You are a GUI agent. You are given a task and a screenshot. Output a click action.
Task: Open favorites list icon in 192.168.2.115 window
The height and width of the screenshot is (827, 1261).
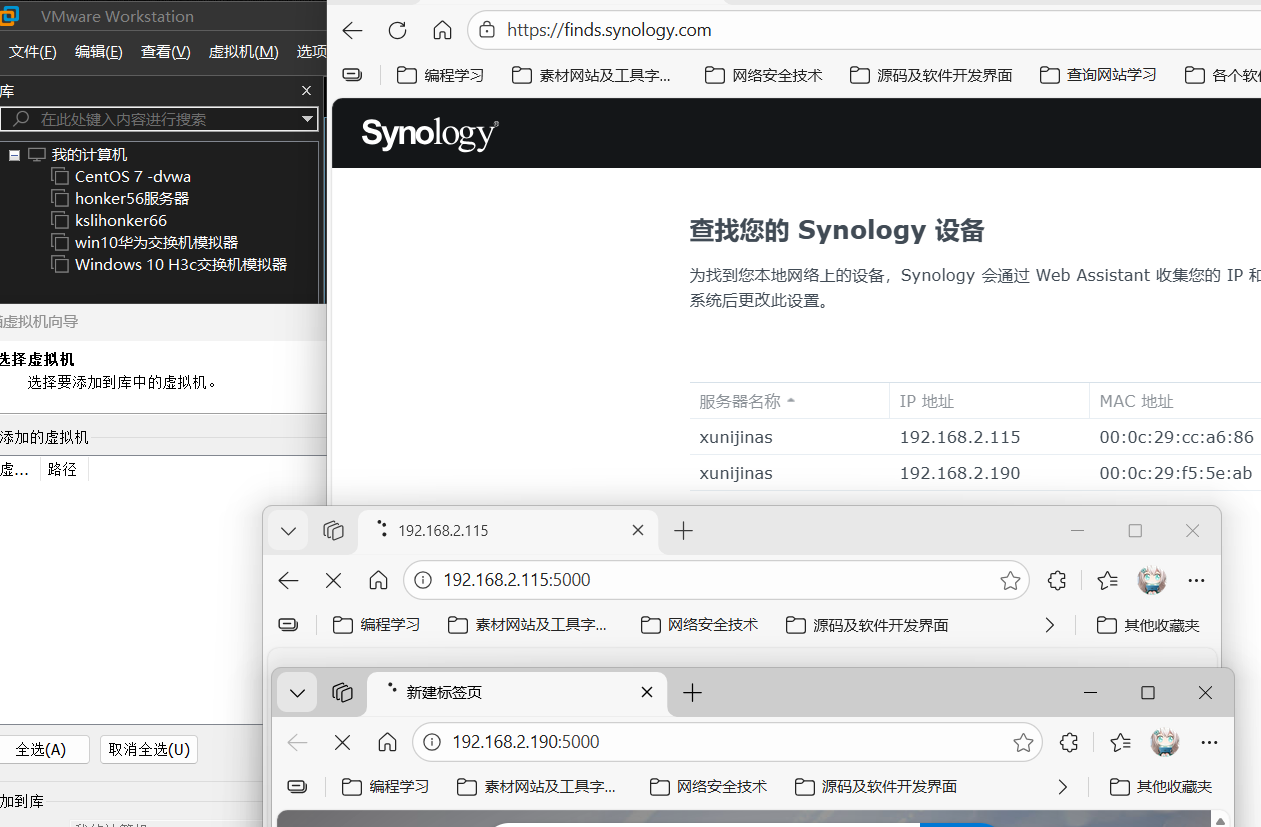pos(1107,580)
